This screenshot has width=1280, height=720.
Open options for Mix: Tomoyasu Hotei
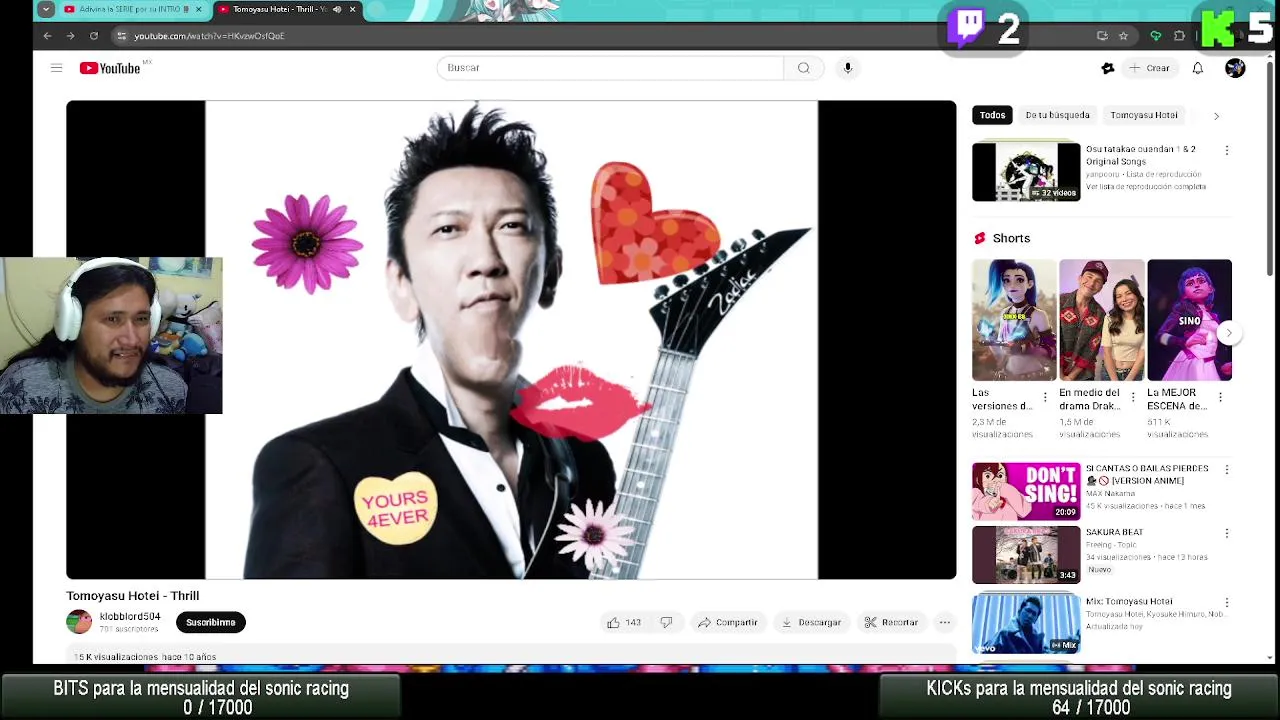tap(1227, 602)
